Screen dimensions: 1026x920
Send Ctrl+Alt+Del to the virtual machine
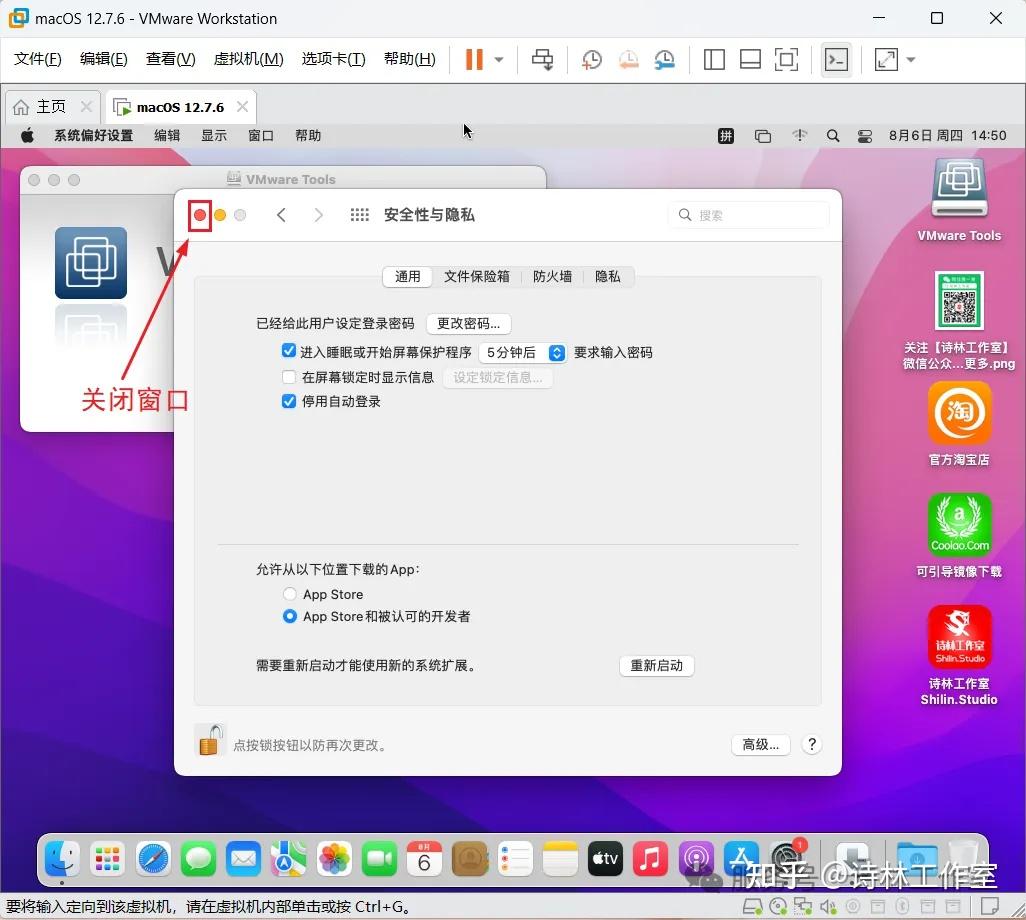point(542,60)
